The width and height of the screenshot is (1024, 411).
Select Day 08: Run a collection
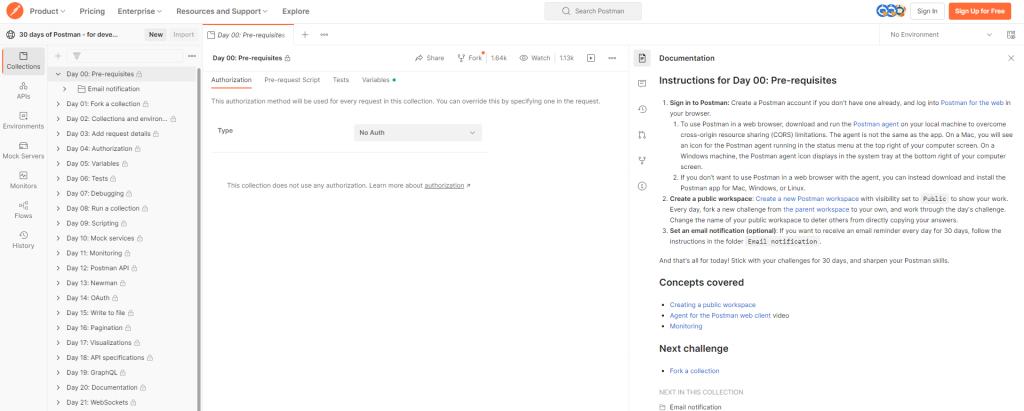pyautogui.click(x=103, y=208)
